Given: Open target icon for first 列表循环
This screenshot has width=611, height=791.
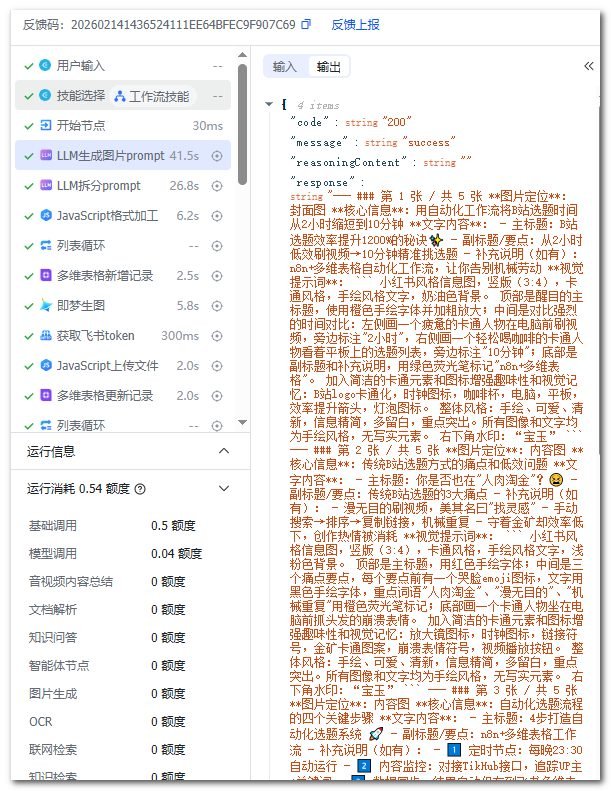Looking at the screenshot, I should point(217,246).
